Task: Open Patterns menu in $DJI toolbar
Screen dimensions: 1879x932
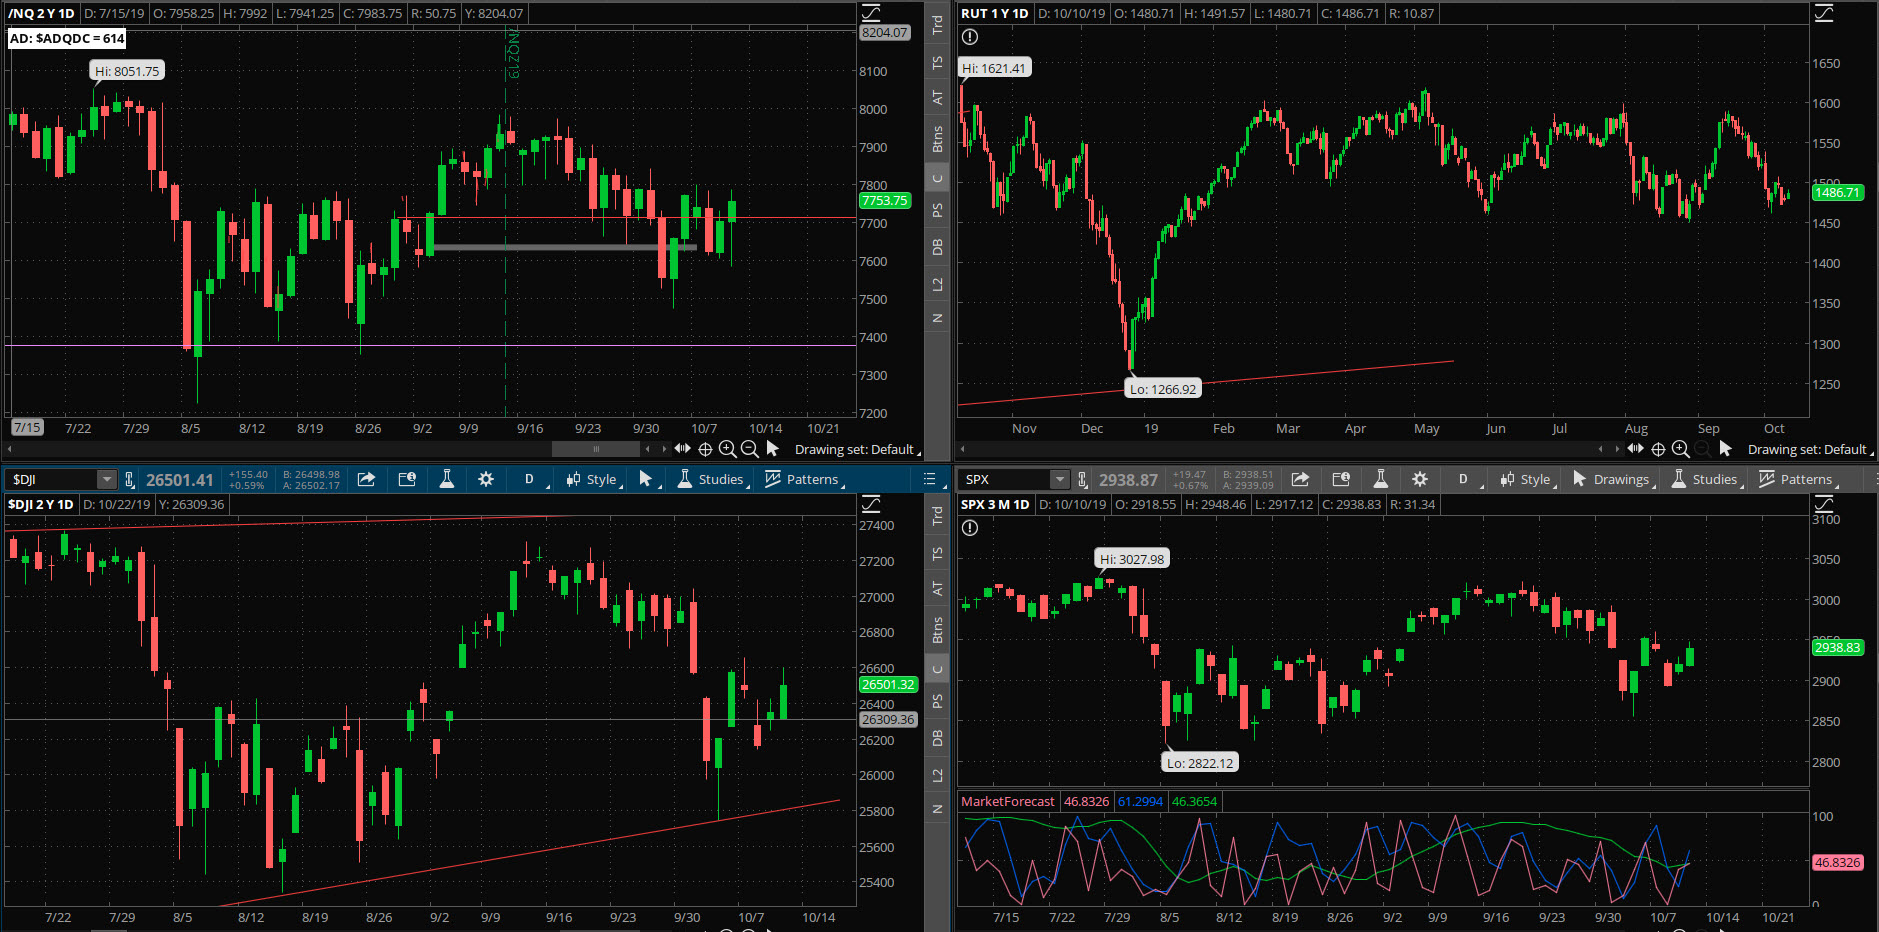Action: point(804,479)
